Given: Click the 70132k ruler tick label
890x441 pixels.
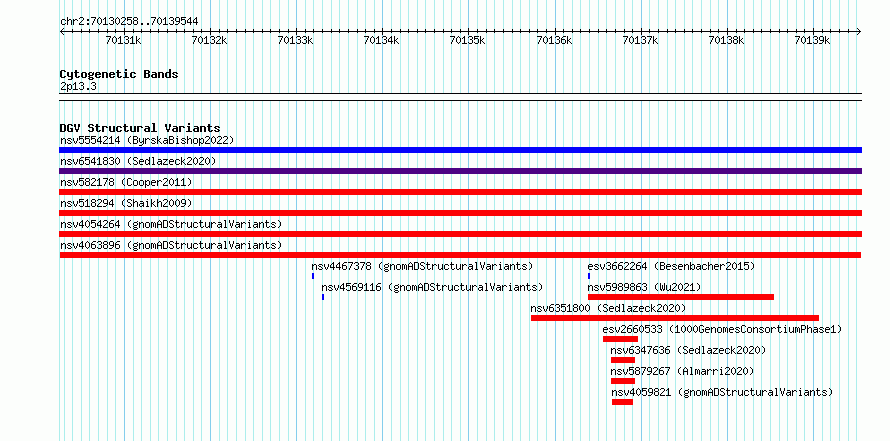Looking at the screenshot, I should (210, 40).
